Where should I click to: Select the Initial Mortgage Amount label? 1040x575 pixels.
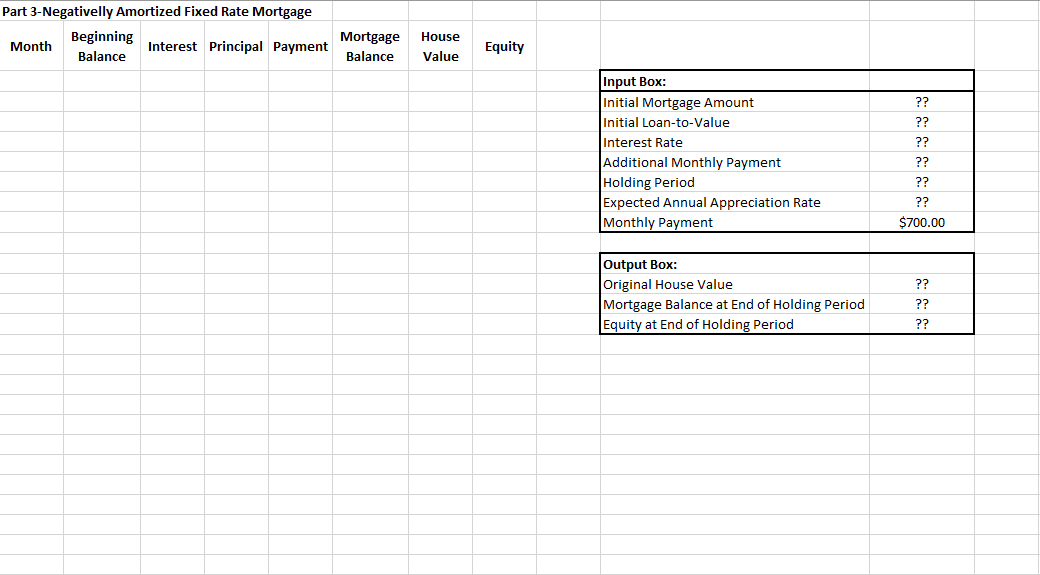735,102
